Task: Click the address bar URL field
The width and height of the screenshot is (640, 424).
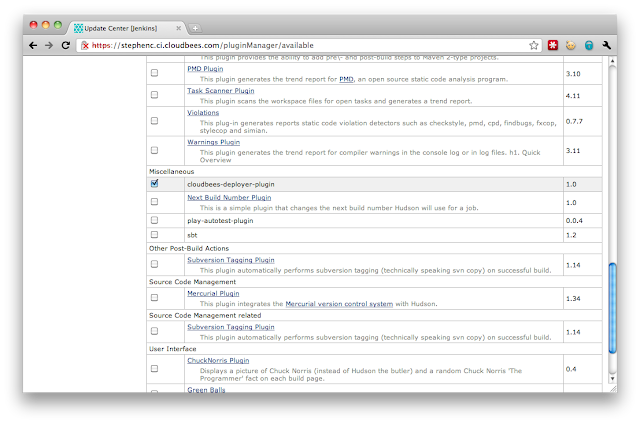Action: pos(300,45)
